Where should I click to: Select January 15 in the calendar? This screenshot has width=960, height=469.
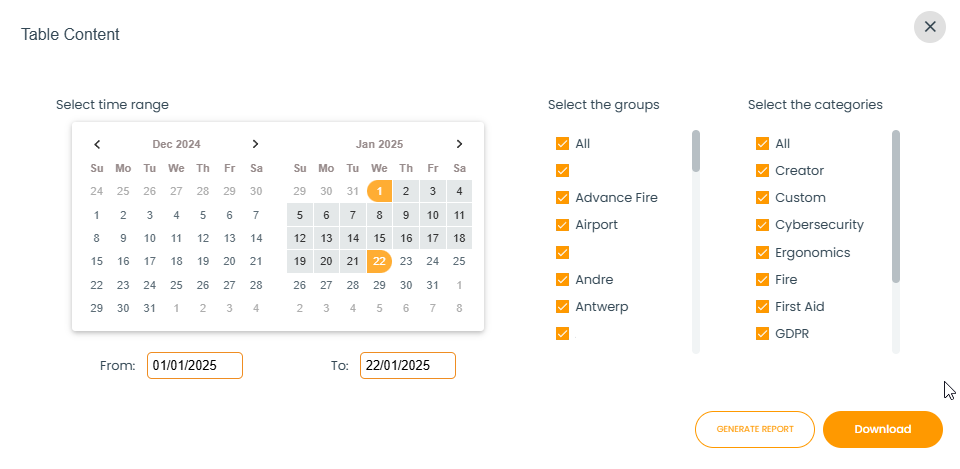tap(379, 238)
